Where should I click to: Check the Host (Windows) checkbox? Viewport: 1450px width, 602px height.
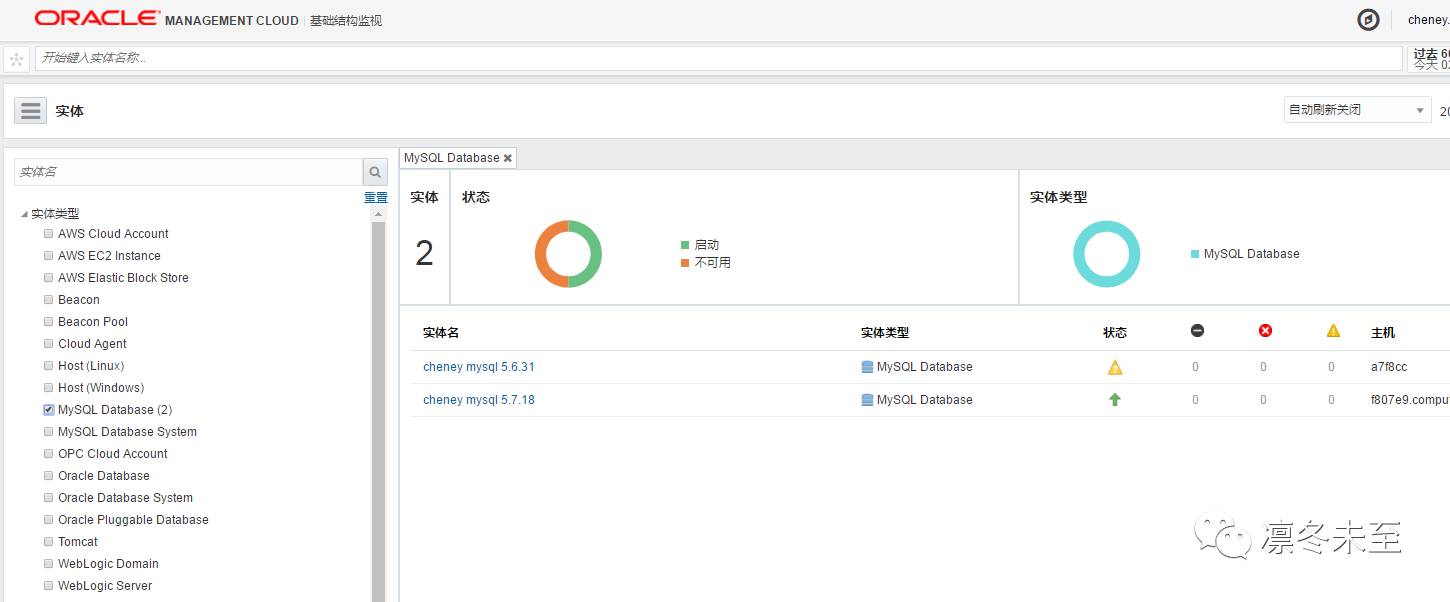coord(48,388)
